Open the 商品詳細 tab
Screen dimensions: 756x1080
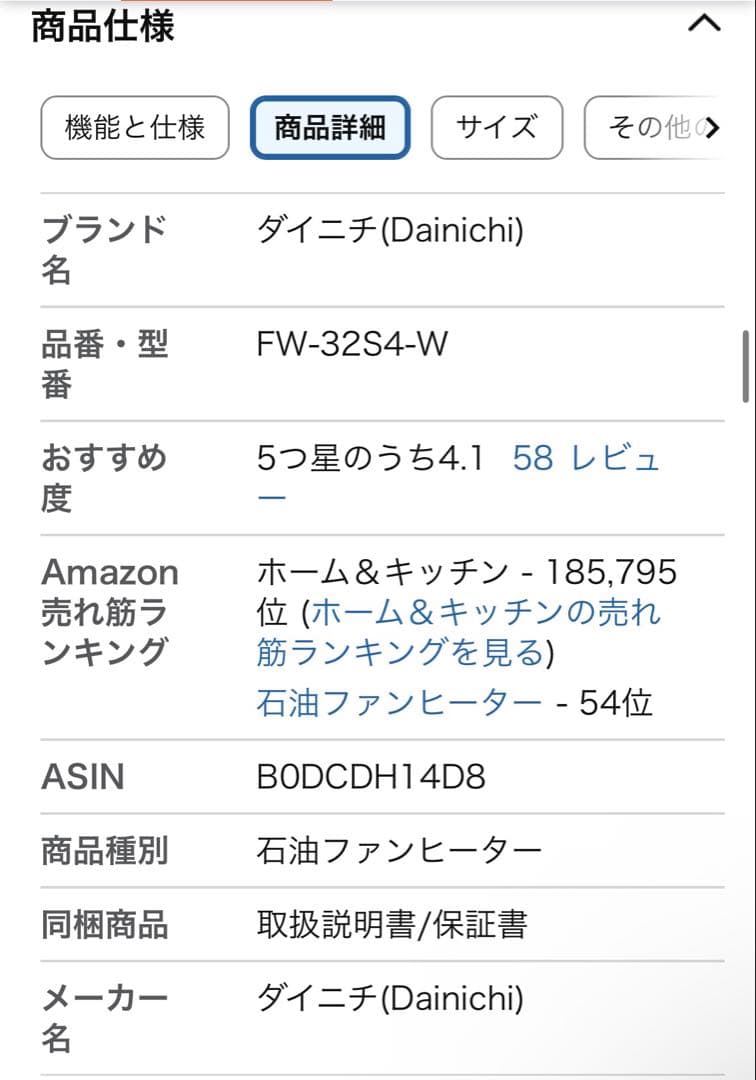[x=330, y=128]
